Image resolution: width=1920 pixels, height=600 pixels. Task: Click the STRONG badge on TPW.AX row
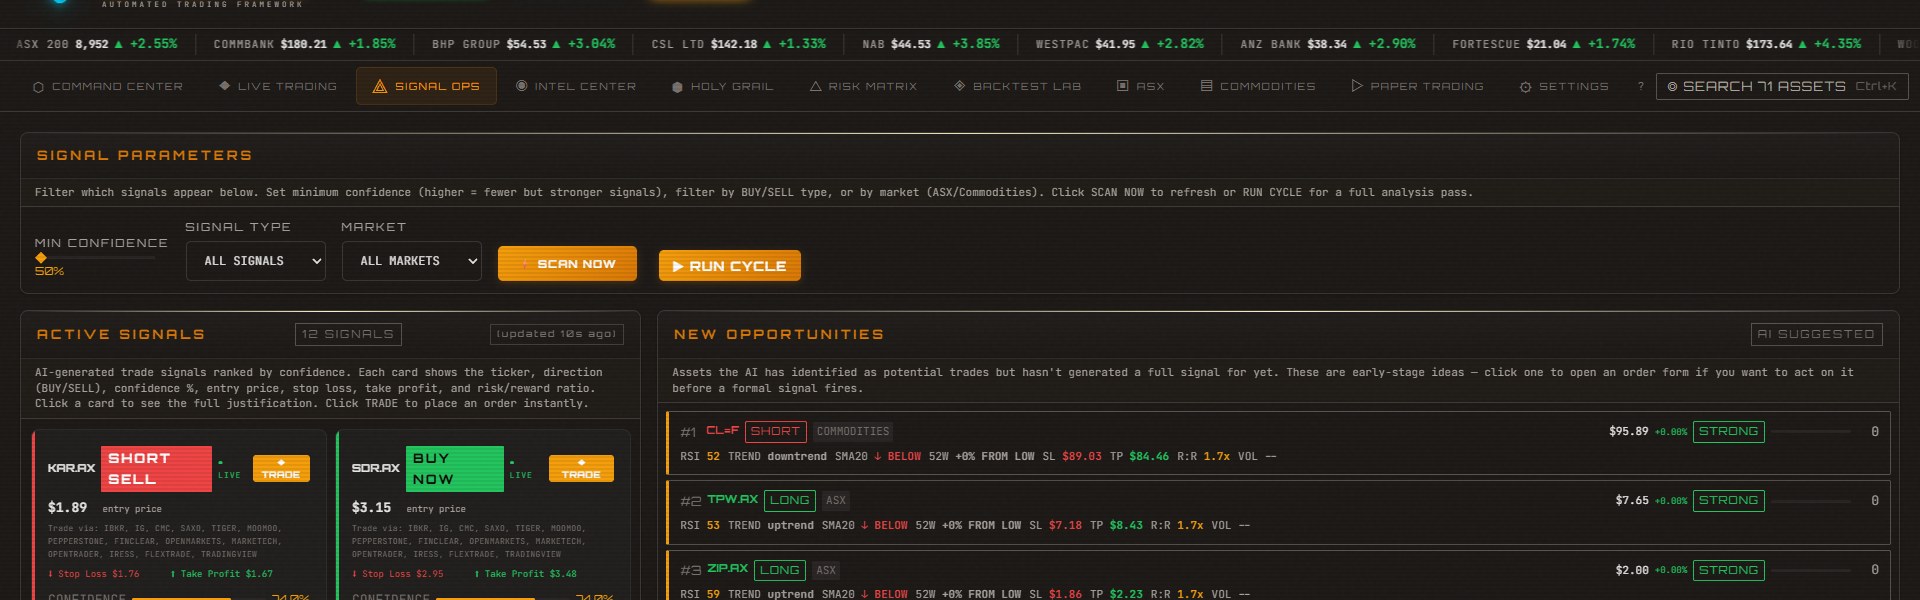pyautogui.click(x=1728, y=500)
